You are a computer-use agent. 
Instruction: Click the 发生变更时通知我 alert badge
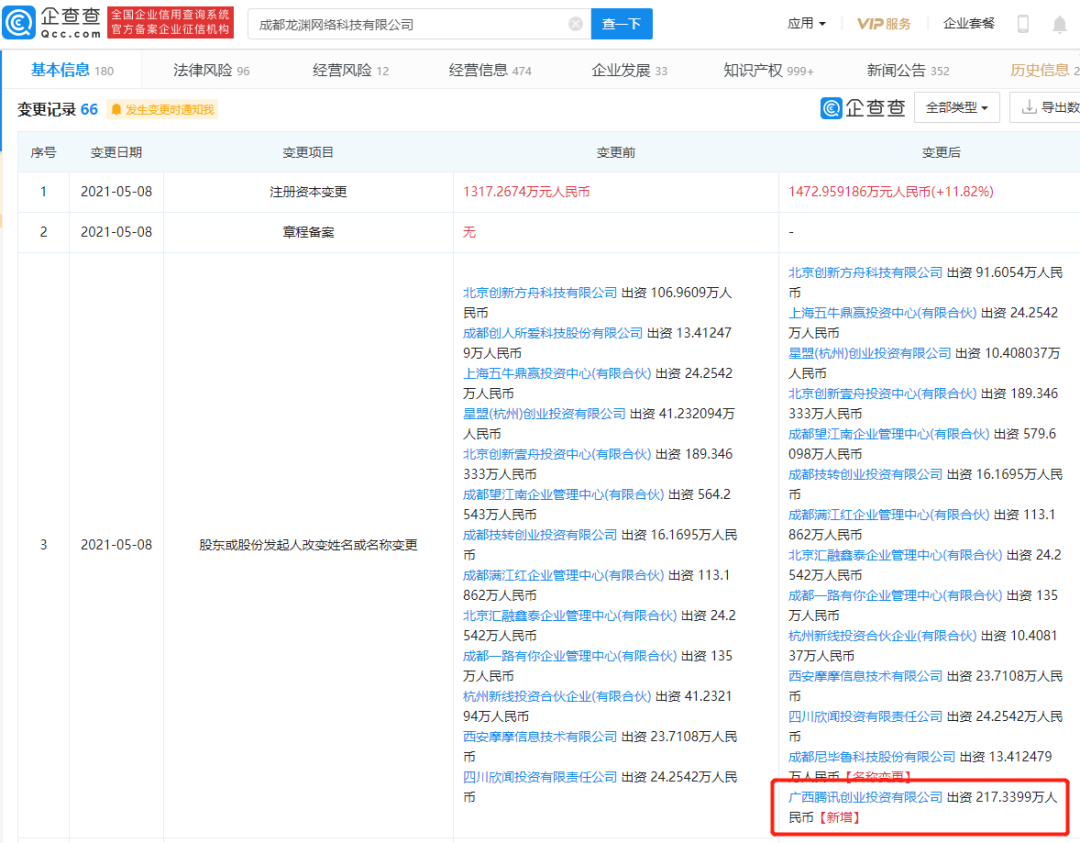[162, 109]
